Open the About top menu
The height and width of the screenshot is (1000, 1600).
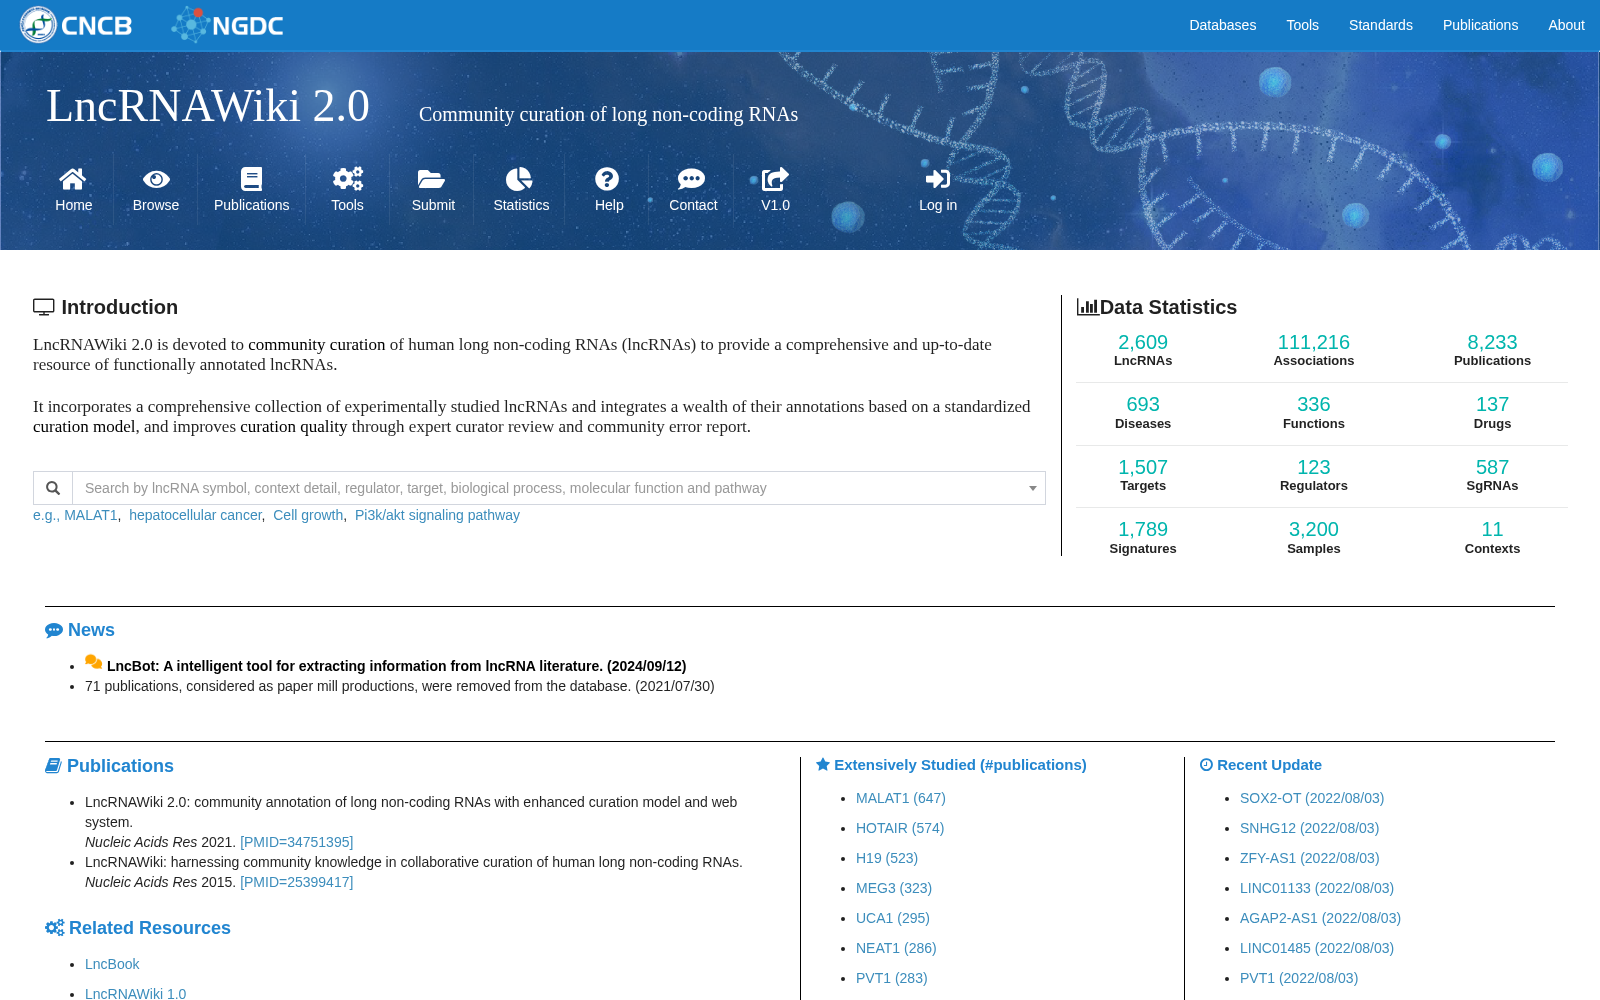point(1566,25)
